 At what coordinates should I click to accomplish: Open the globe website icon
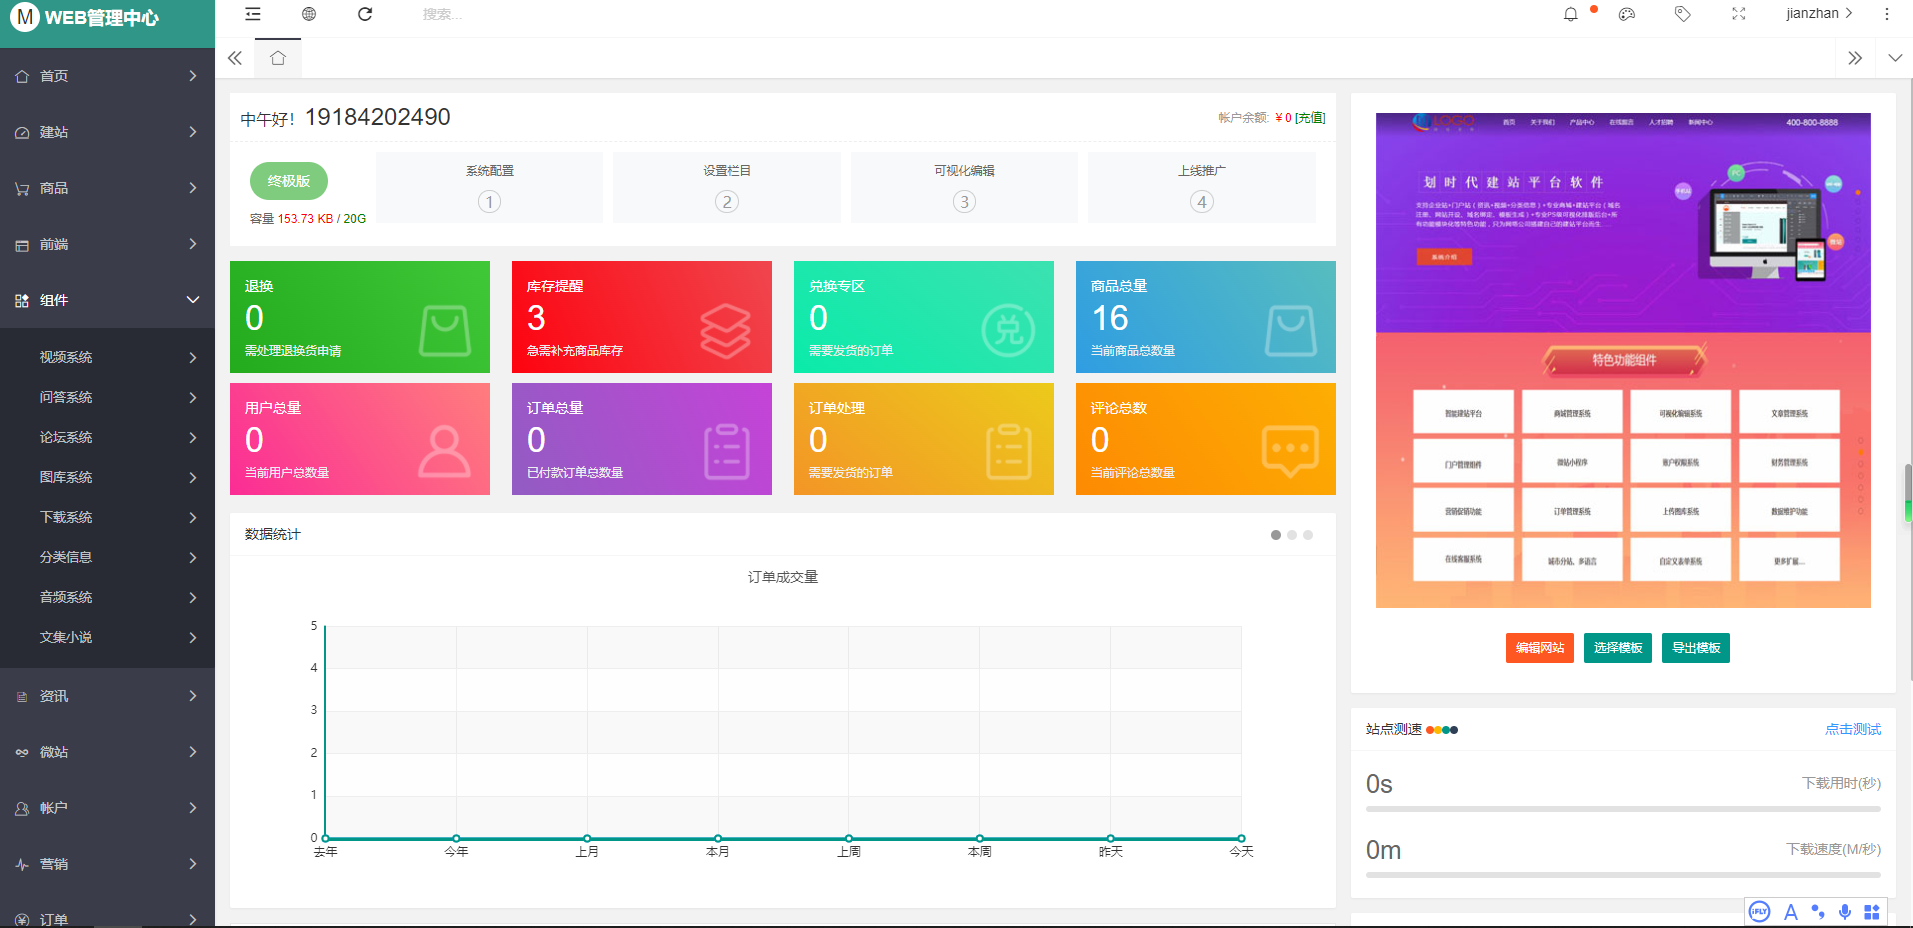pyautogui.click(x=309, y=14)
